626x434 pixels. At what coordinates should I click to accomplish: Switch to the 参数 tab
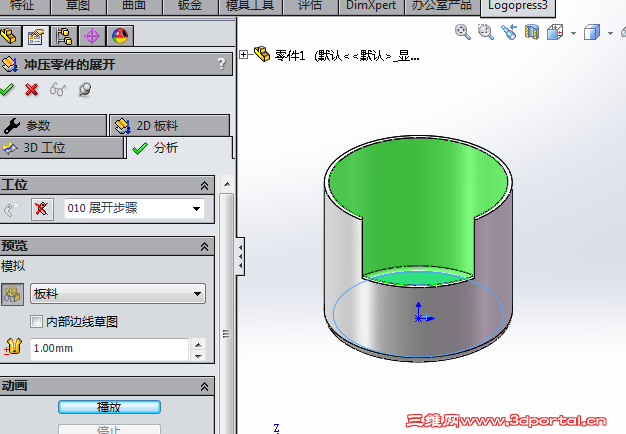click(x=53, y=126)
